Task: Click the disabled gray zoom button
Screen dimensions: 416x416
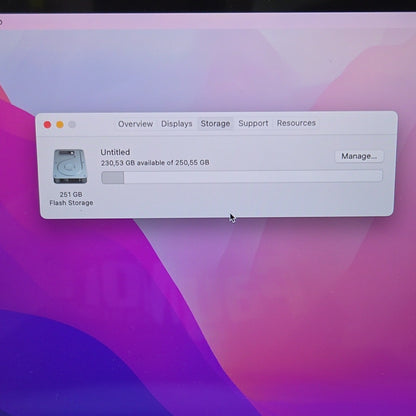Action: (72, 124)
